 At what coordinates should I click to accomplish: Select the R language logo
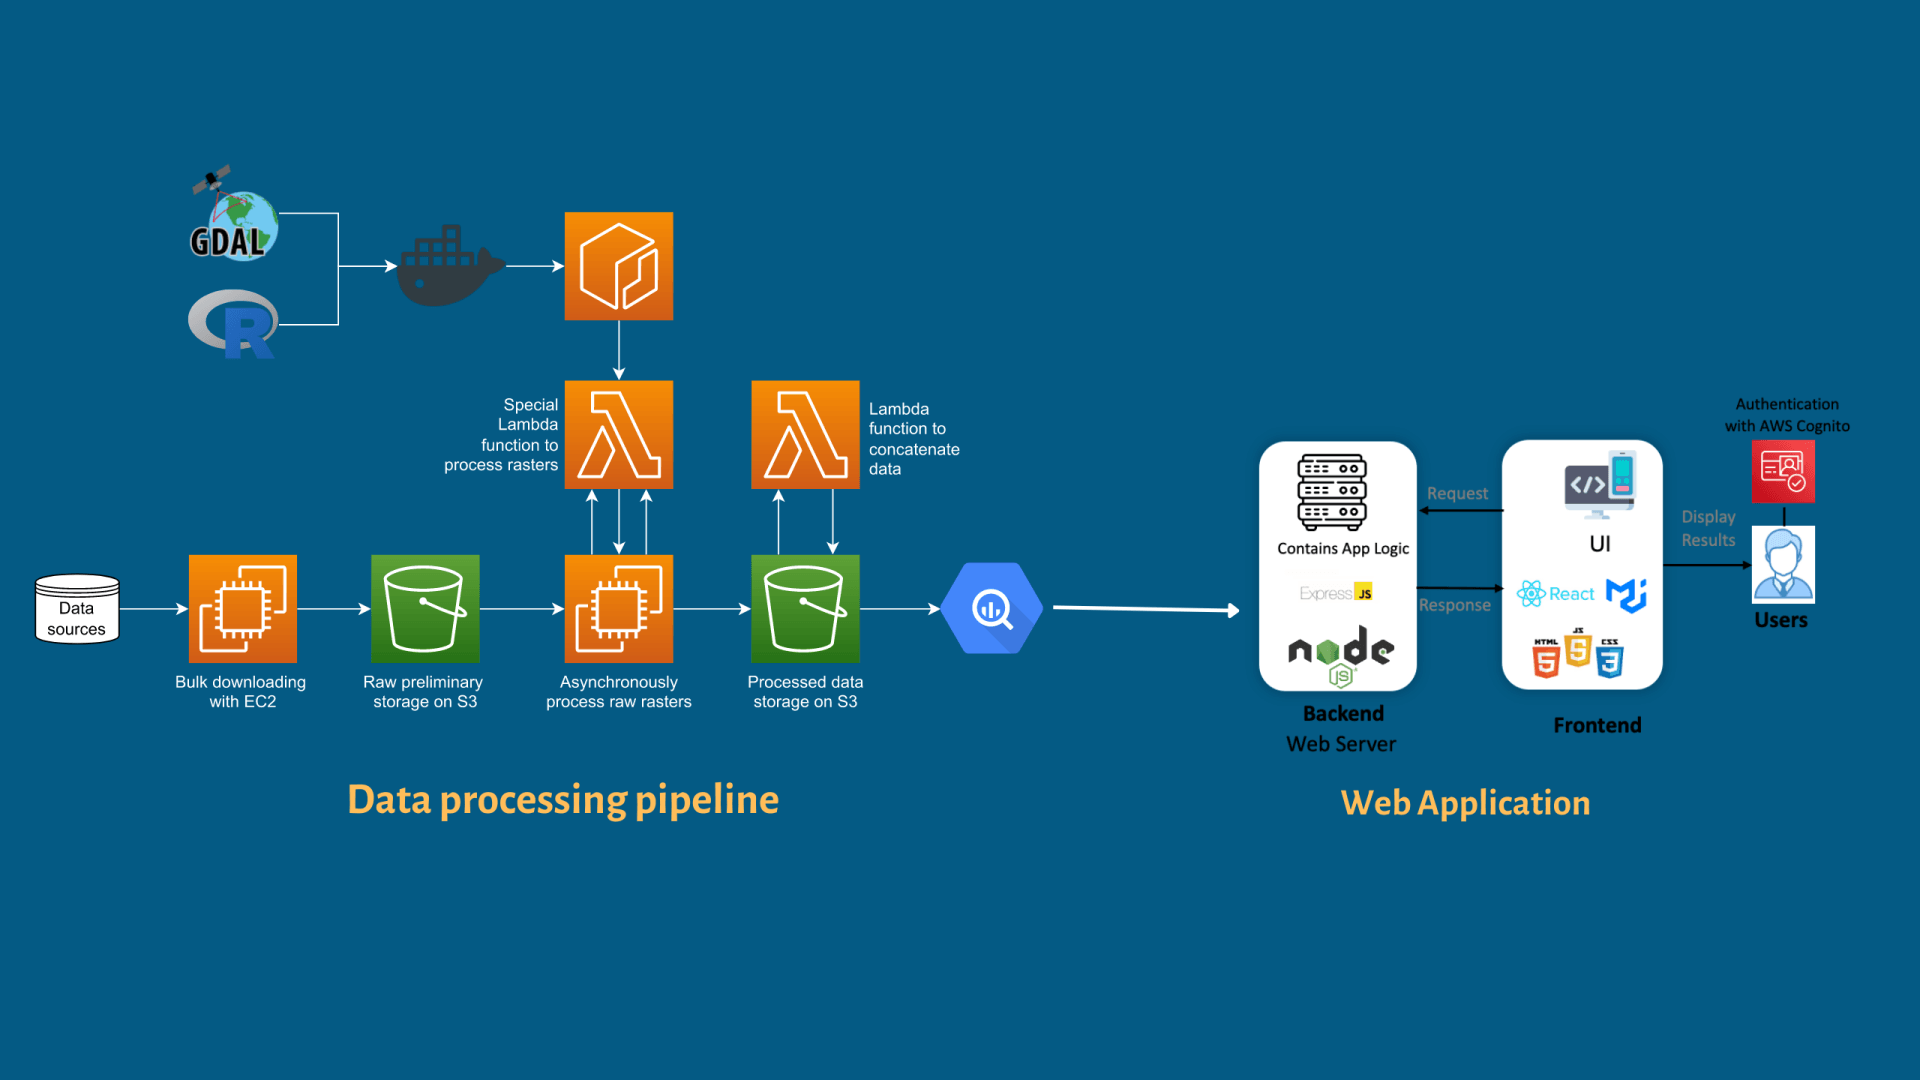234,324
